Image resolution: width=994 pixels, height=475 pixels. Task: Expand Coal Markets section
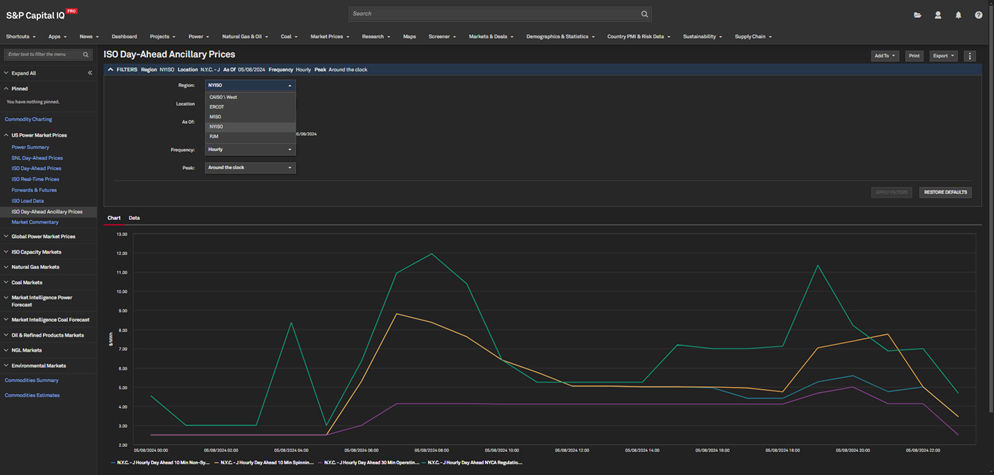coord(6,282)
